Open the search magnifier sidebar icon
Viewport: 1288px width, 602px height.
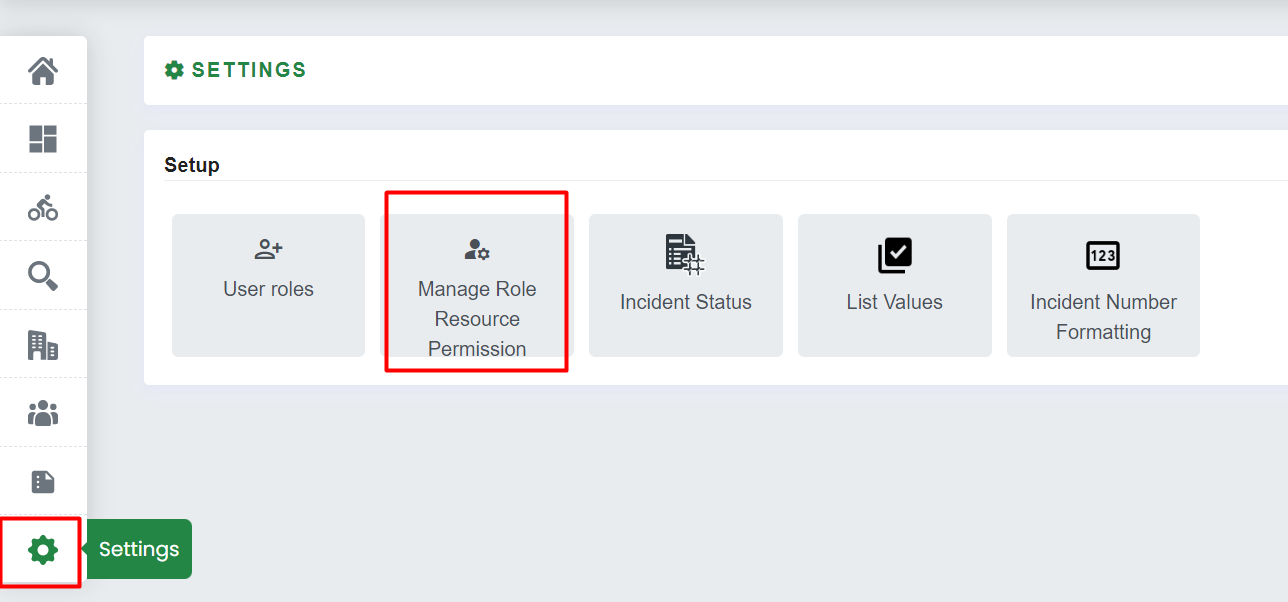coord(43,275)
